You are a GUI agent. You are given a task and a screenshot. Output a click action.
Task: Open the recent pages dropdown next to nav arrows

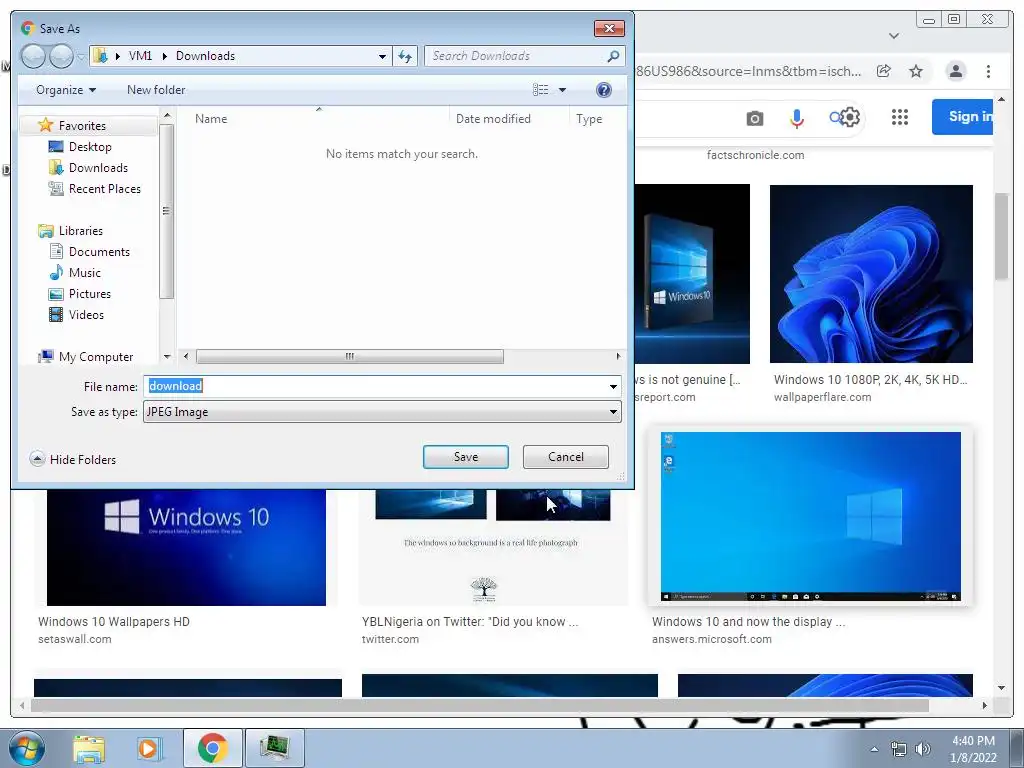click(81, 56)
